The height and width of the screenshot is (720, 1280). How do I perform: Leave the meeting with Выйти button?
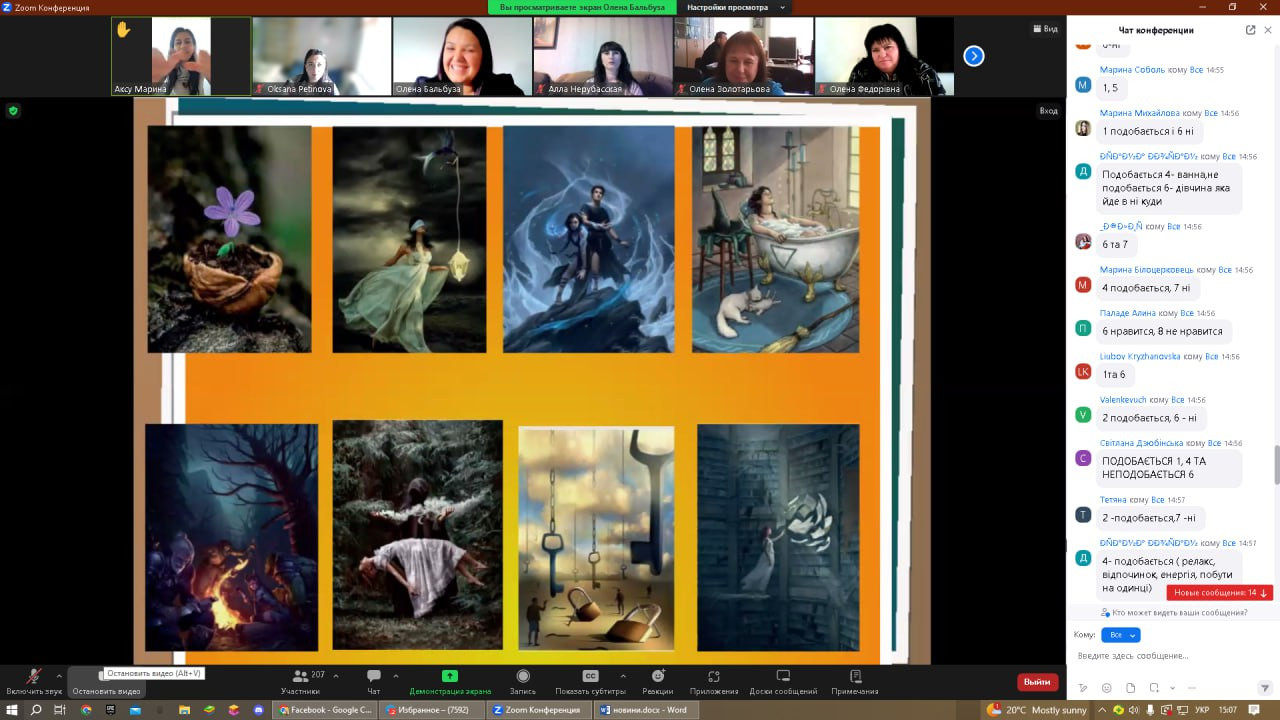[1037, 682]
